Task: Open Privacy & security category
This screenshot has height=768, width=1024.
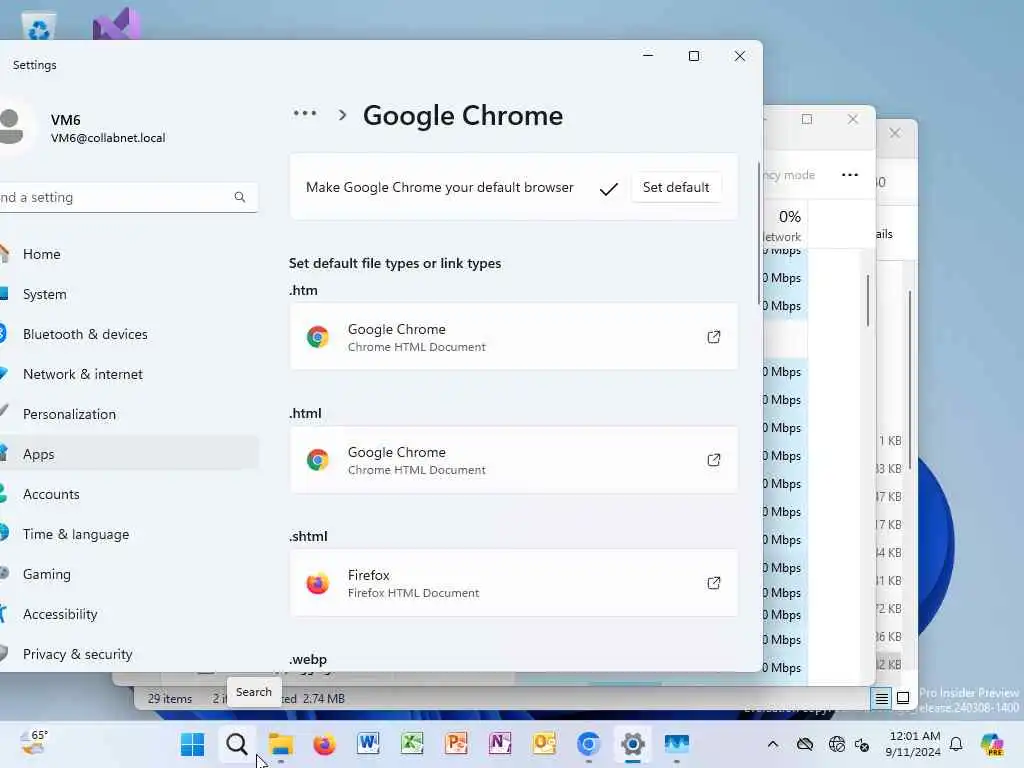Action: (x=128, y=654)
